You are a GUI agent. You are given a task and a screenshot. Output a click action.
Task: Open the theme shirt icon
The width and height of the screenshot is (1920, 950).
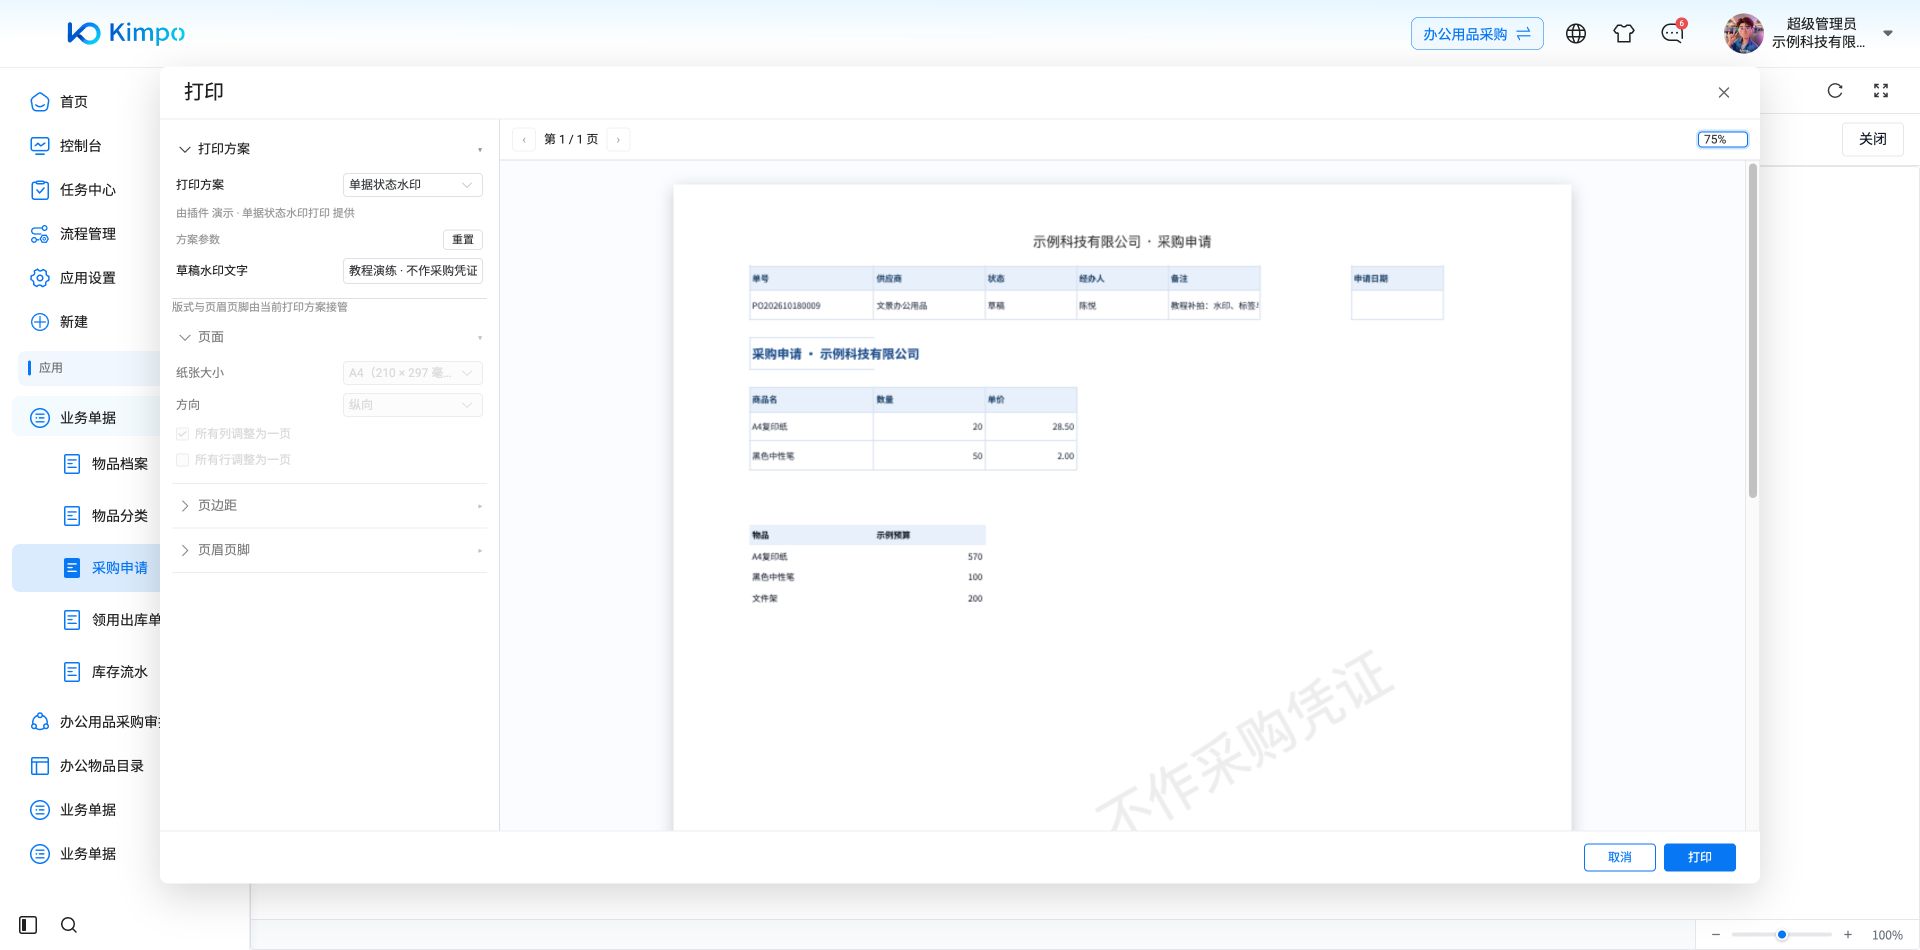pos(1624,34)
